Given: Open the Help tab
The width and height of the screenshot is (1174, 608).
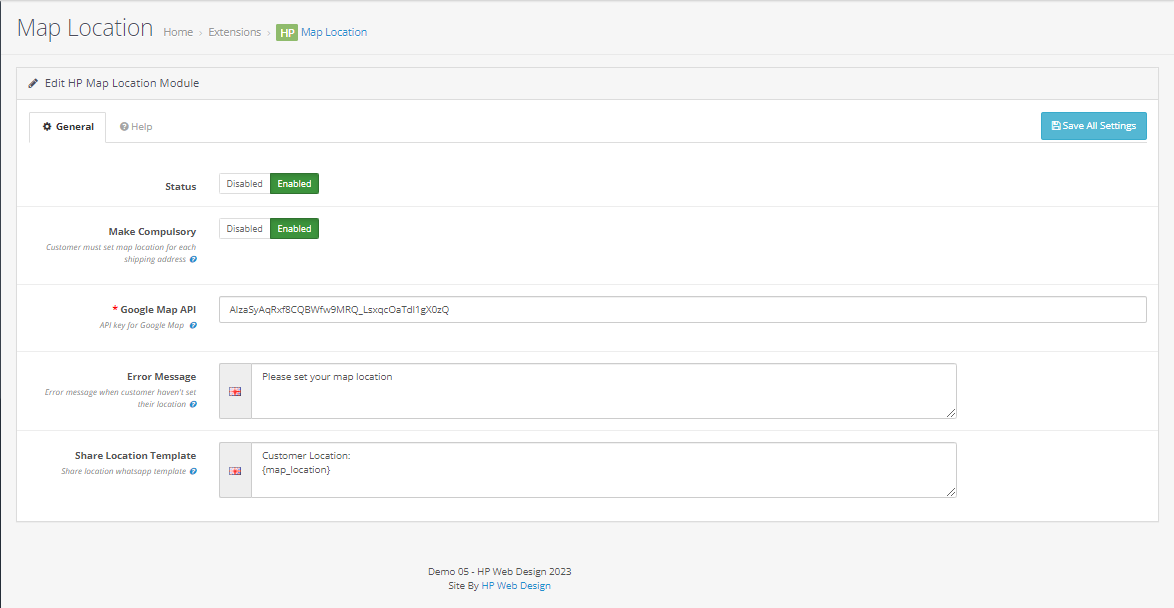Looking at the screenshot, I should coord(136,127).
